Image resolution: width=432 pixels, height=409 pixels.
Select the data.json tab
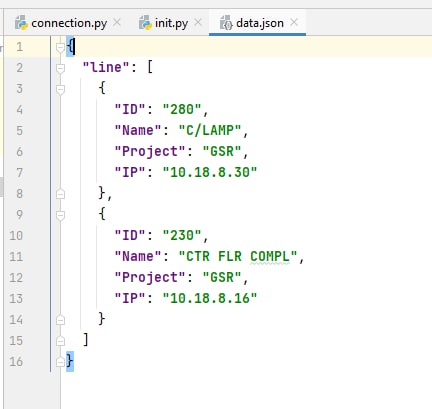click(x=257, y=23)
